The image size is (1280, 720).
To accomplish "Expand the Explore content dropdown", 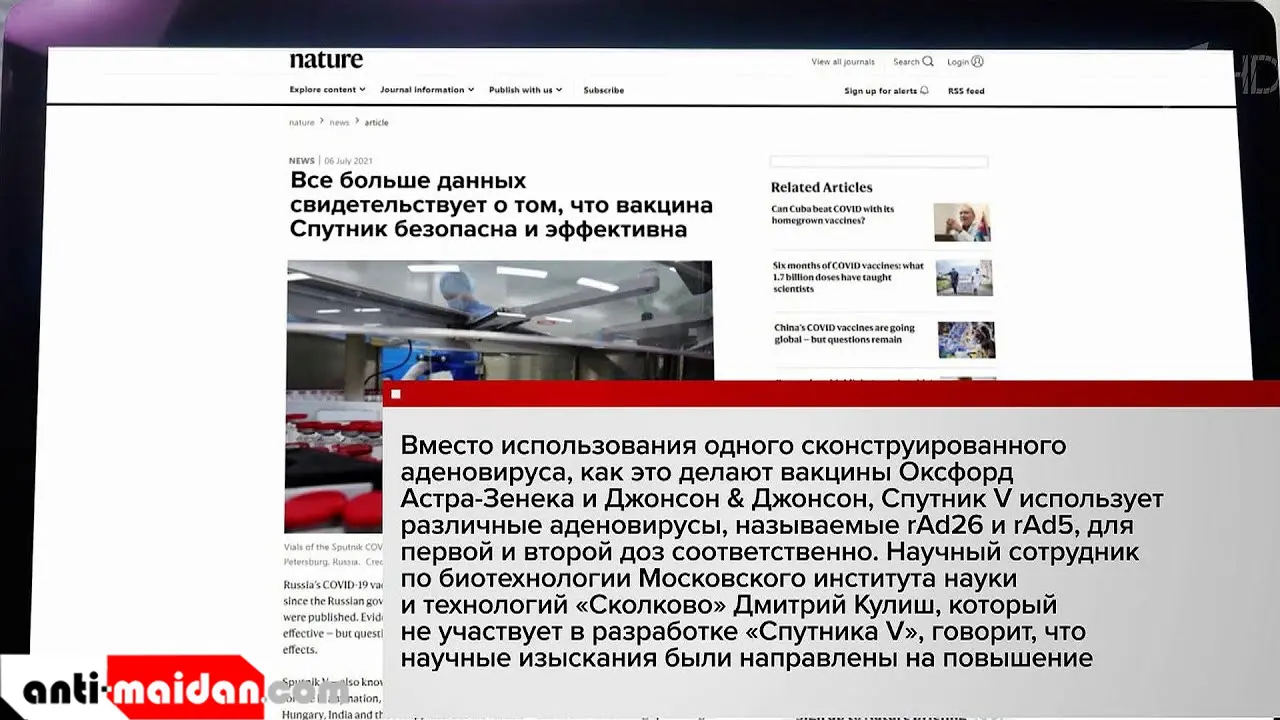I will pyautogui.click(x=327, y=90).
